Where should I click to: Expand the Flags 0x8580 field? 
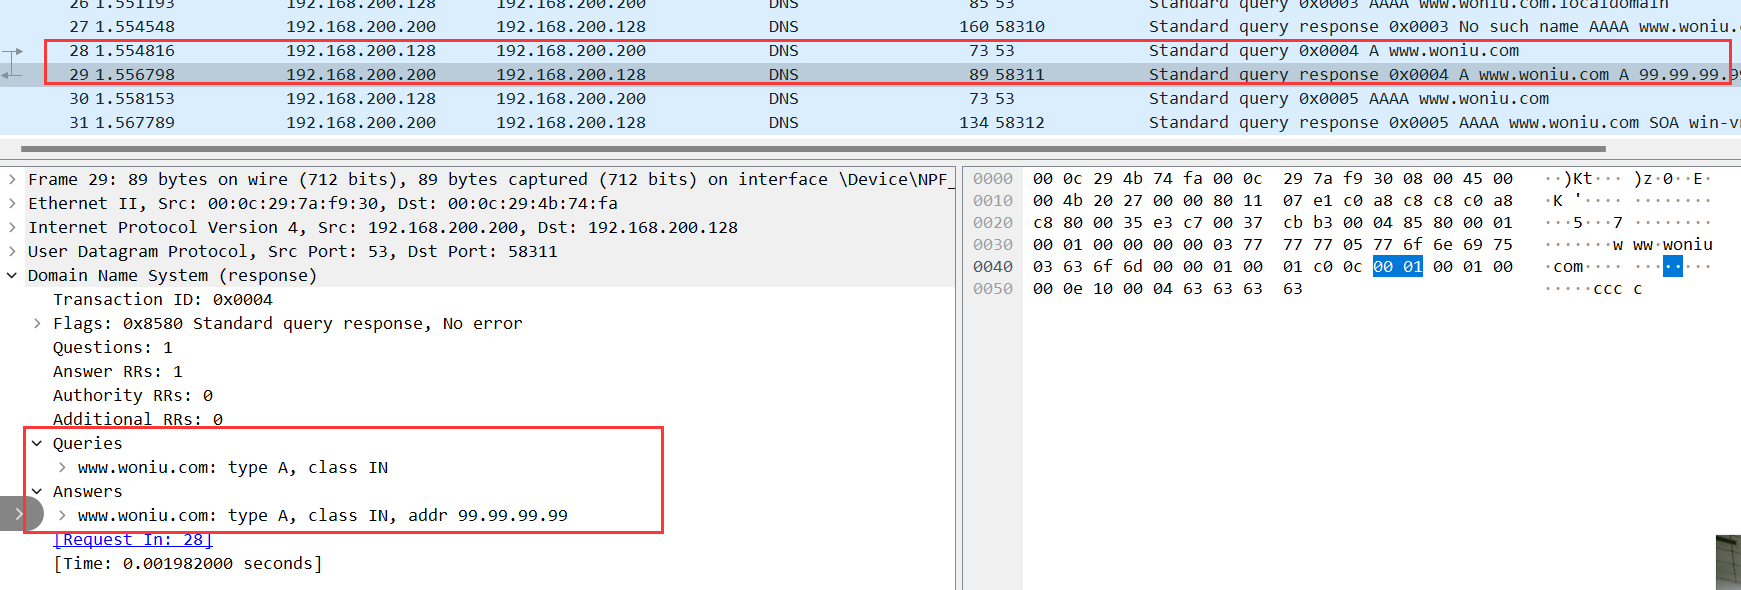pyautogui.click(x=37, y=324)
